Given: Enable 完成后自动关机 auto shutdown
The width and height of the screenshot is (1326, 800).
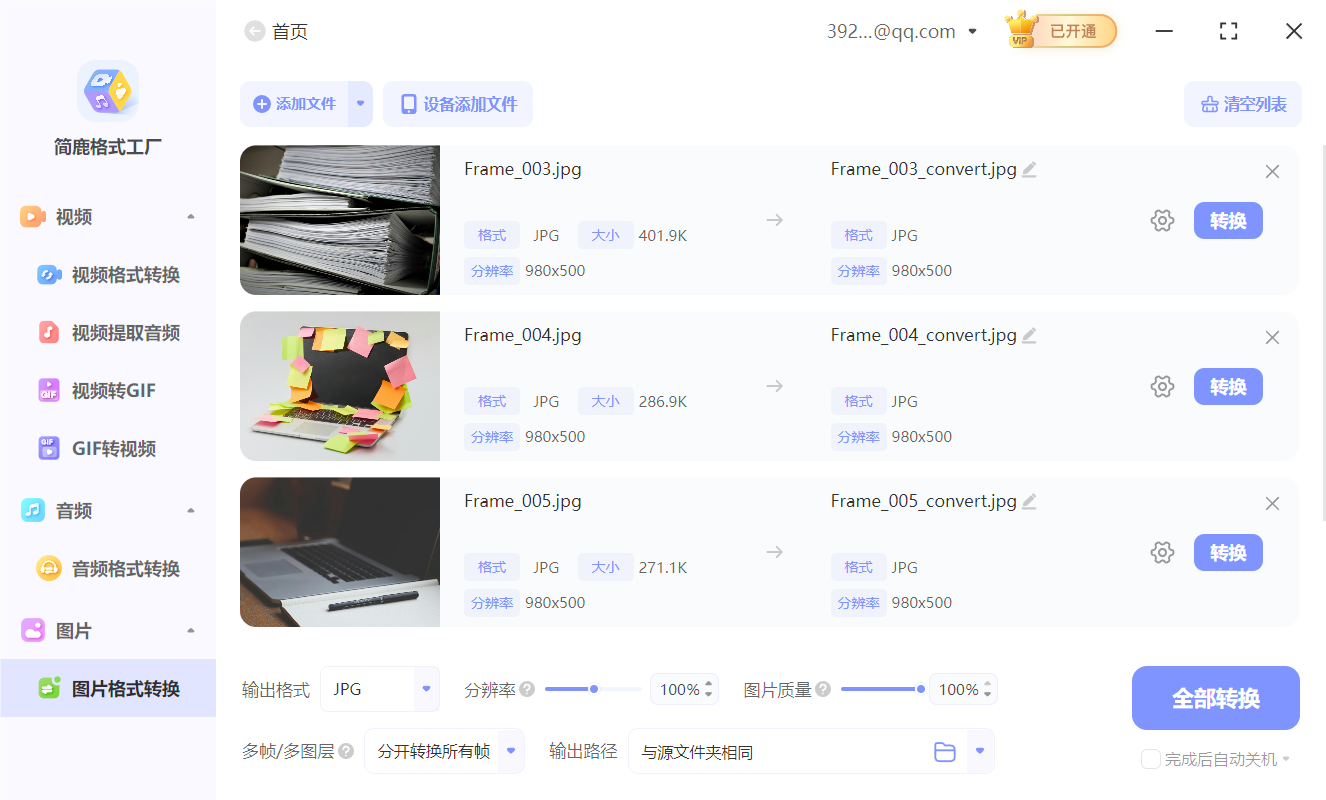Looking at the screenshot, I should point(1150,759).
